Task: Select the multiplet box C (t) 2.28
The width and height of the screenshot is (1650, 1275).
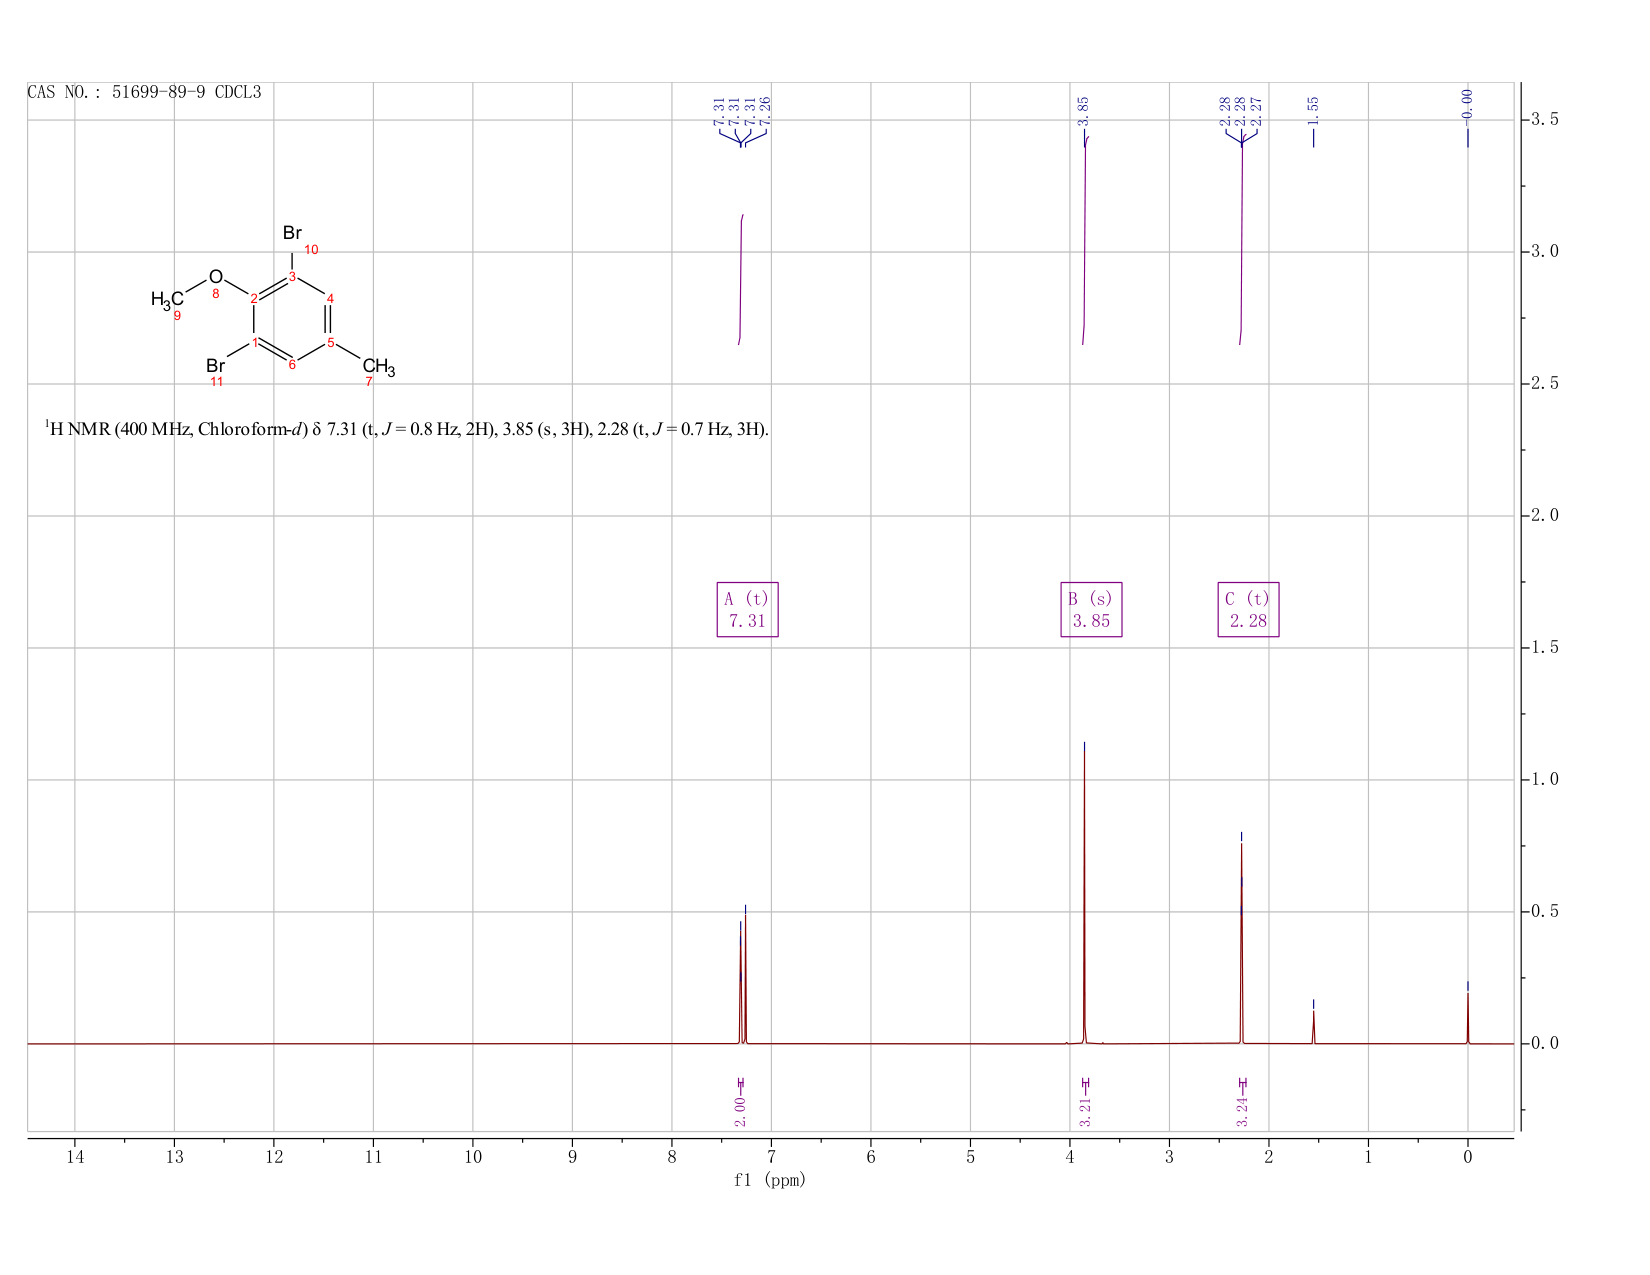Action: pyautogui.click(x=1248, y=609)
